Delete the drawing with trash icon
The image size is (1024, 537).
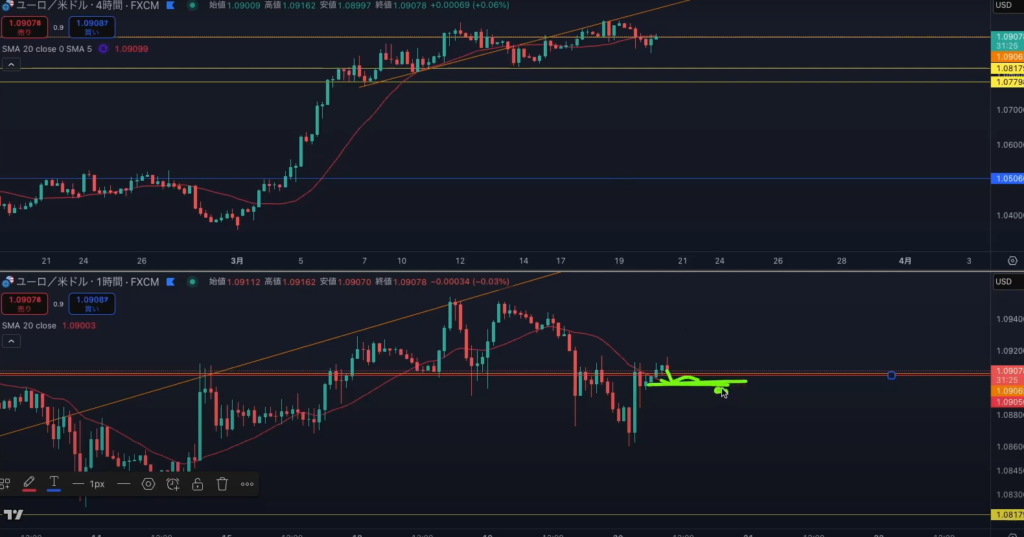pyautogui.click(x=222, y=484)
